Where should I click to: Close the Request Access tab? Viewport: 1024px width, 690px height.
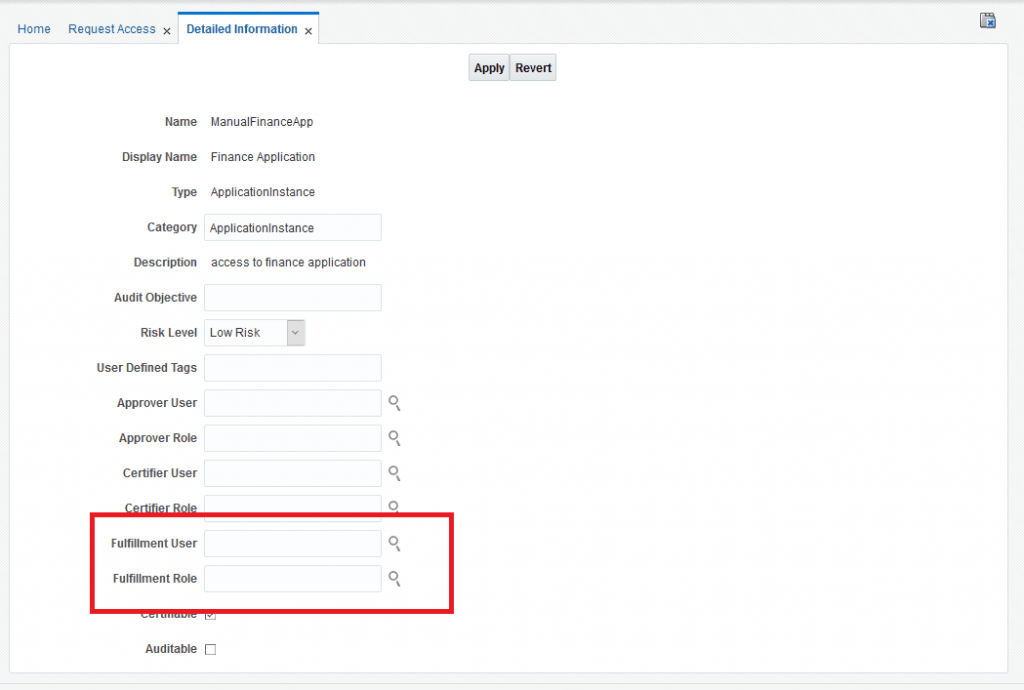[167, 31]
